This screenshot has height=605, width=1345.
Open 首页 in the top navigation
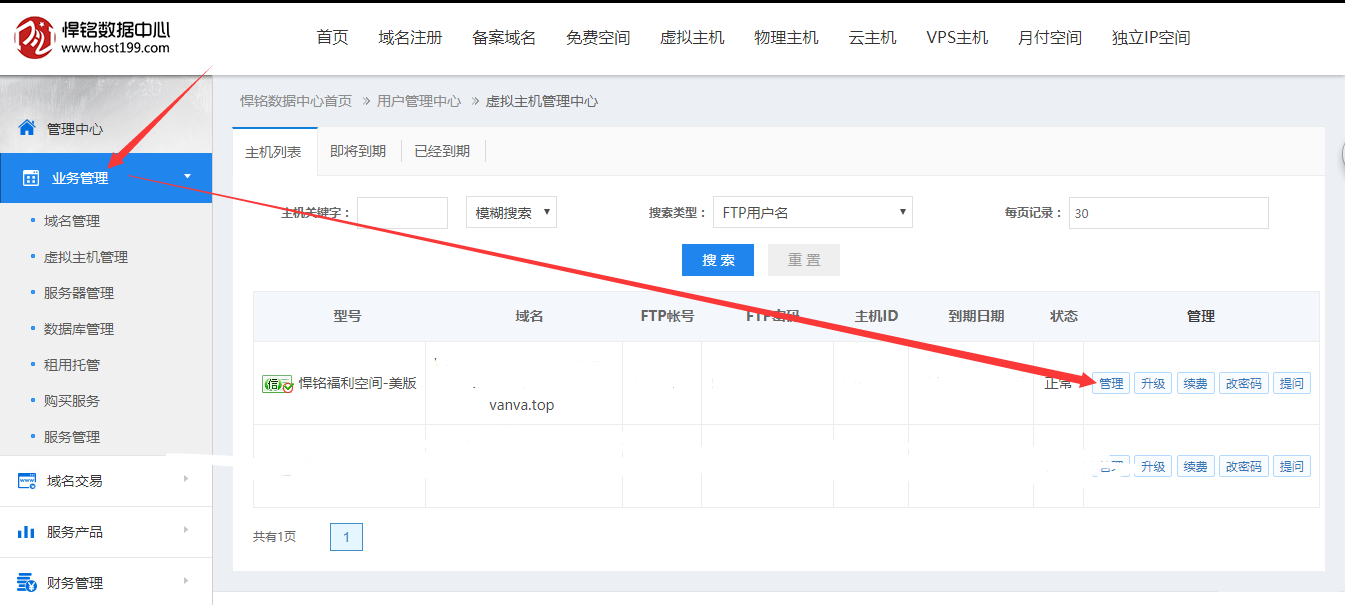(x=332, y=37)
